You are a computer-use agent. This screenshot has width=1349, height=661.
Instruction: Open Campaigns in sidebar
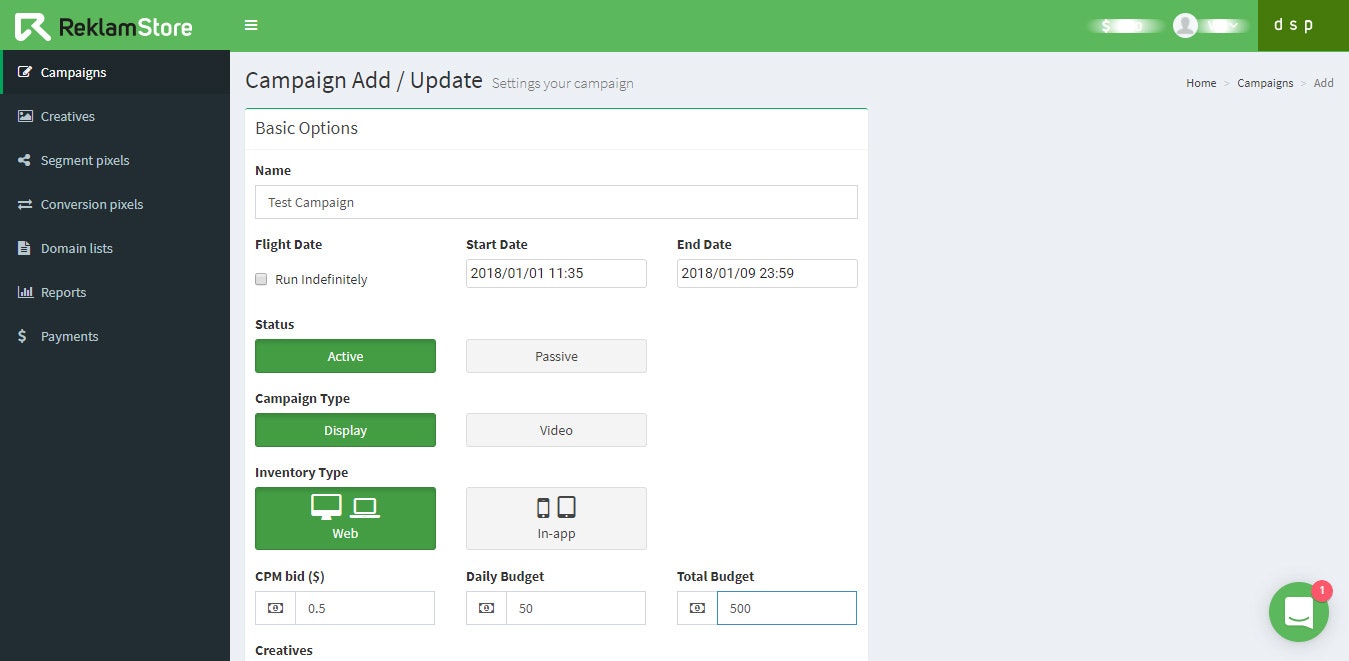(x=115, y=72)
